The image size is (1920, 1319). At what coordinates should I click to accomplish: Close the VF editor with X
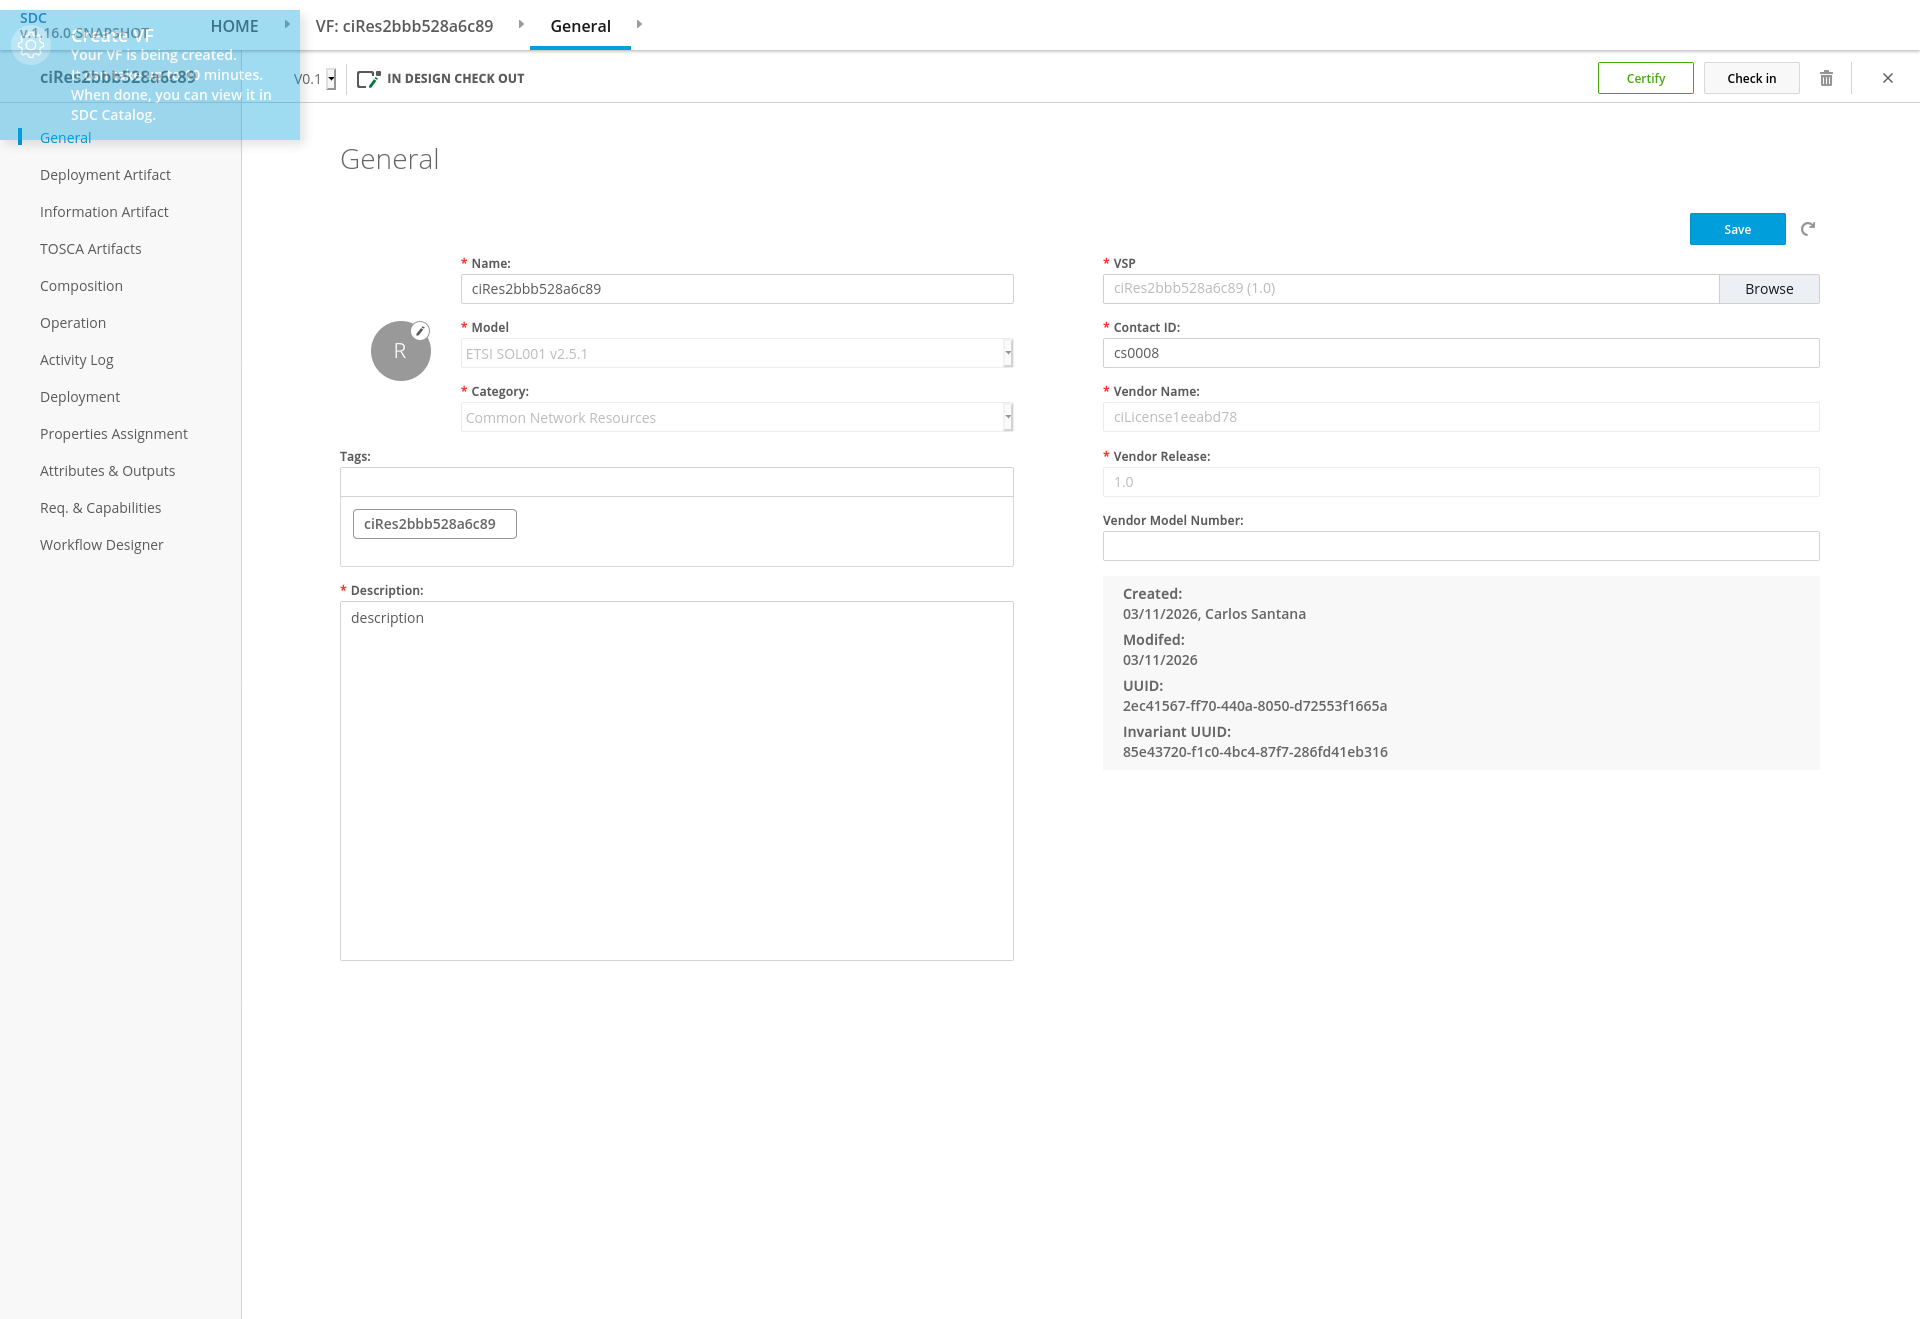point(1888,78)
